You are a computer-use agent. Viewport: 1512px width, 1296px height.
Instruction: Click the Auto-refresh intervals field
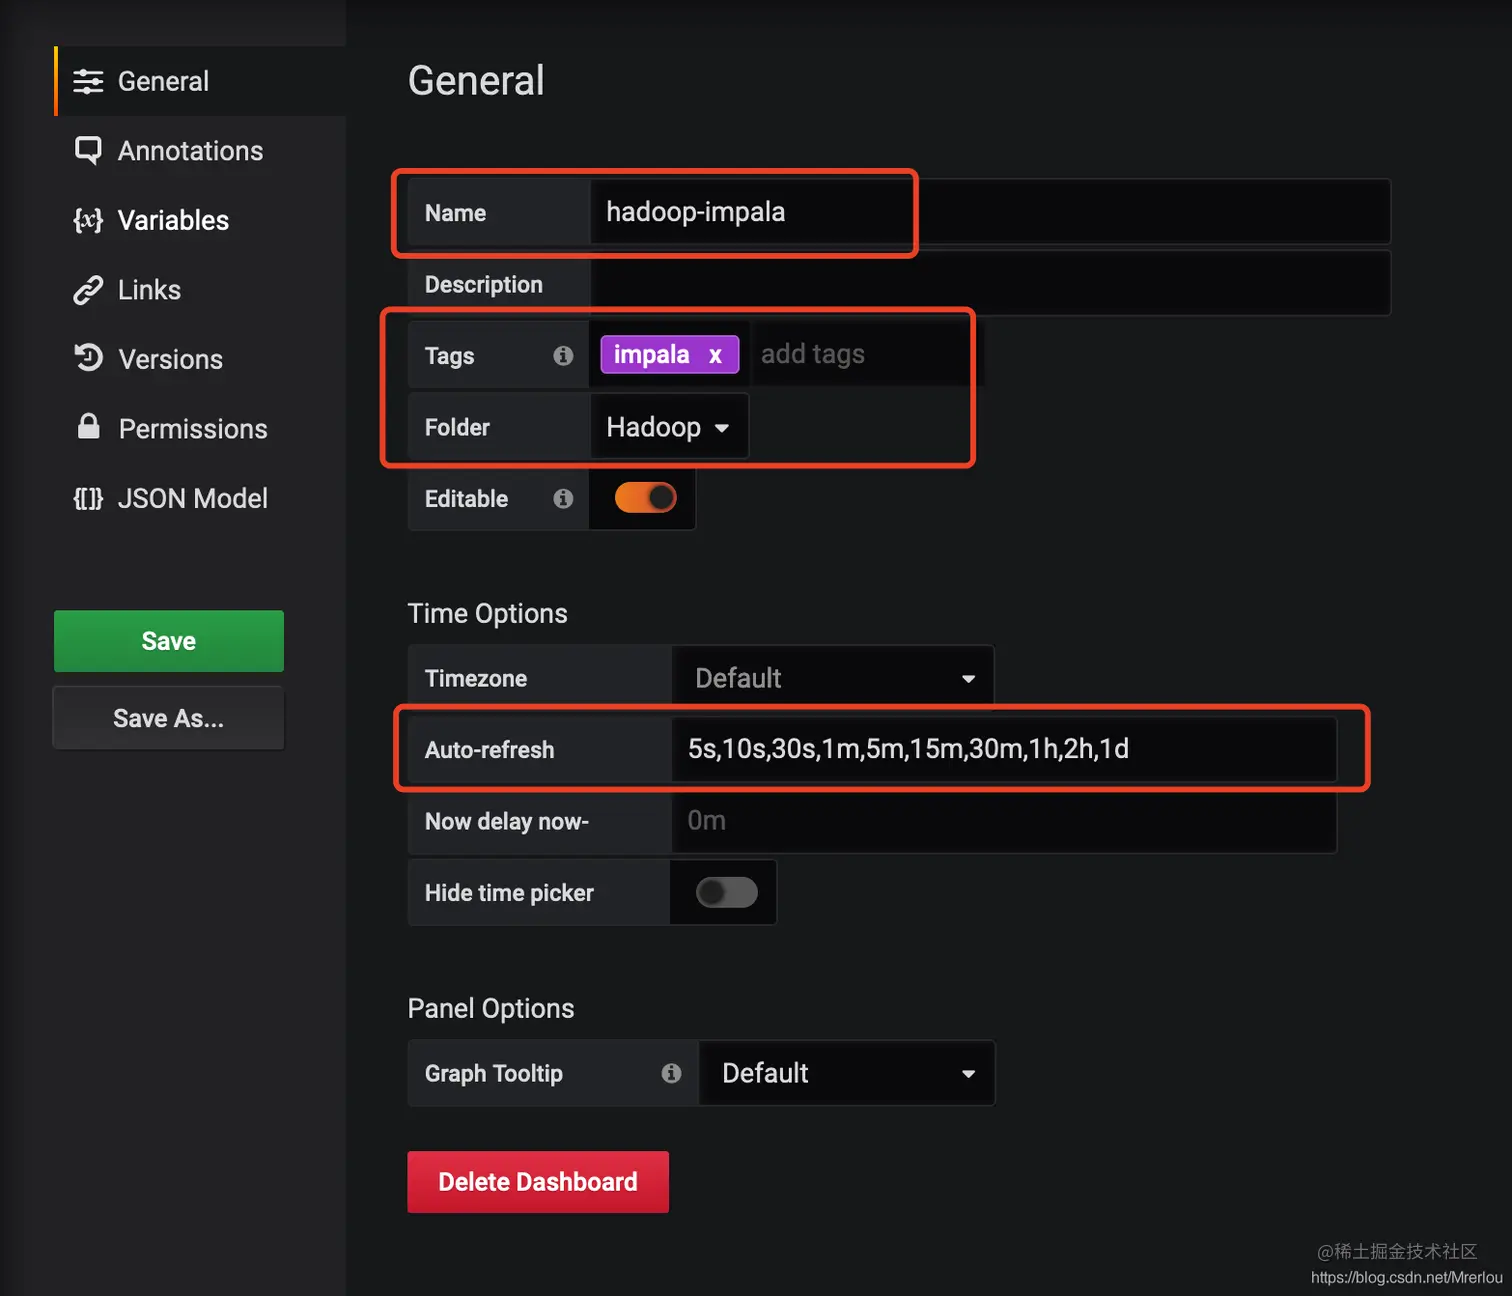[x=1004, y=749]
